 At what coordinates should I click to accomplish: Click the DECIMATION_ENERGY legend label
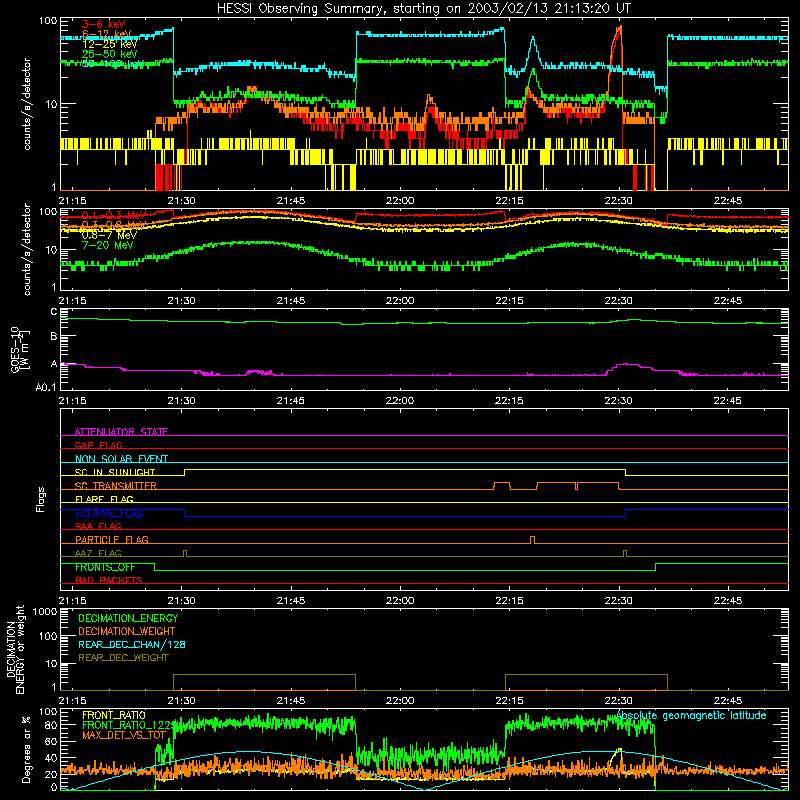pos(128,618)
